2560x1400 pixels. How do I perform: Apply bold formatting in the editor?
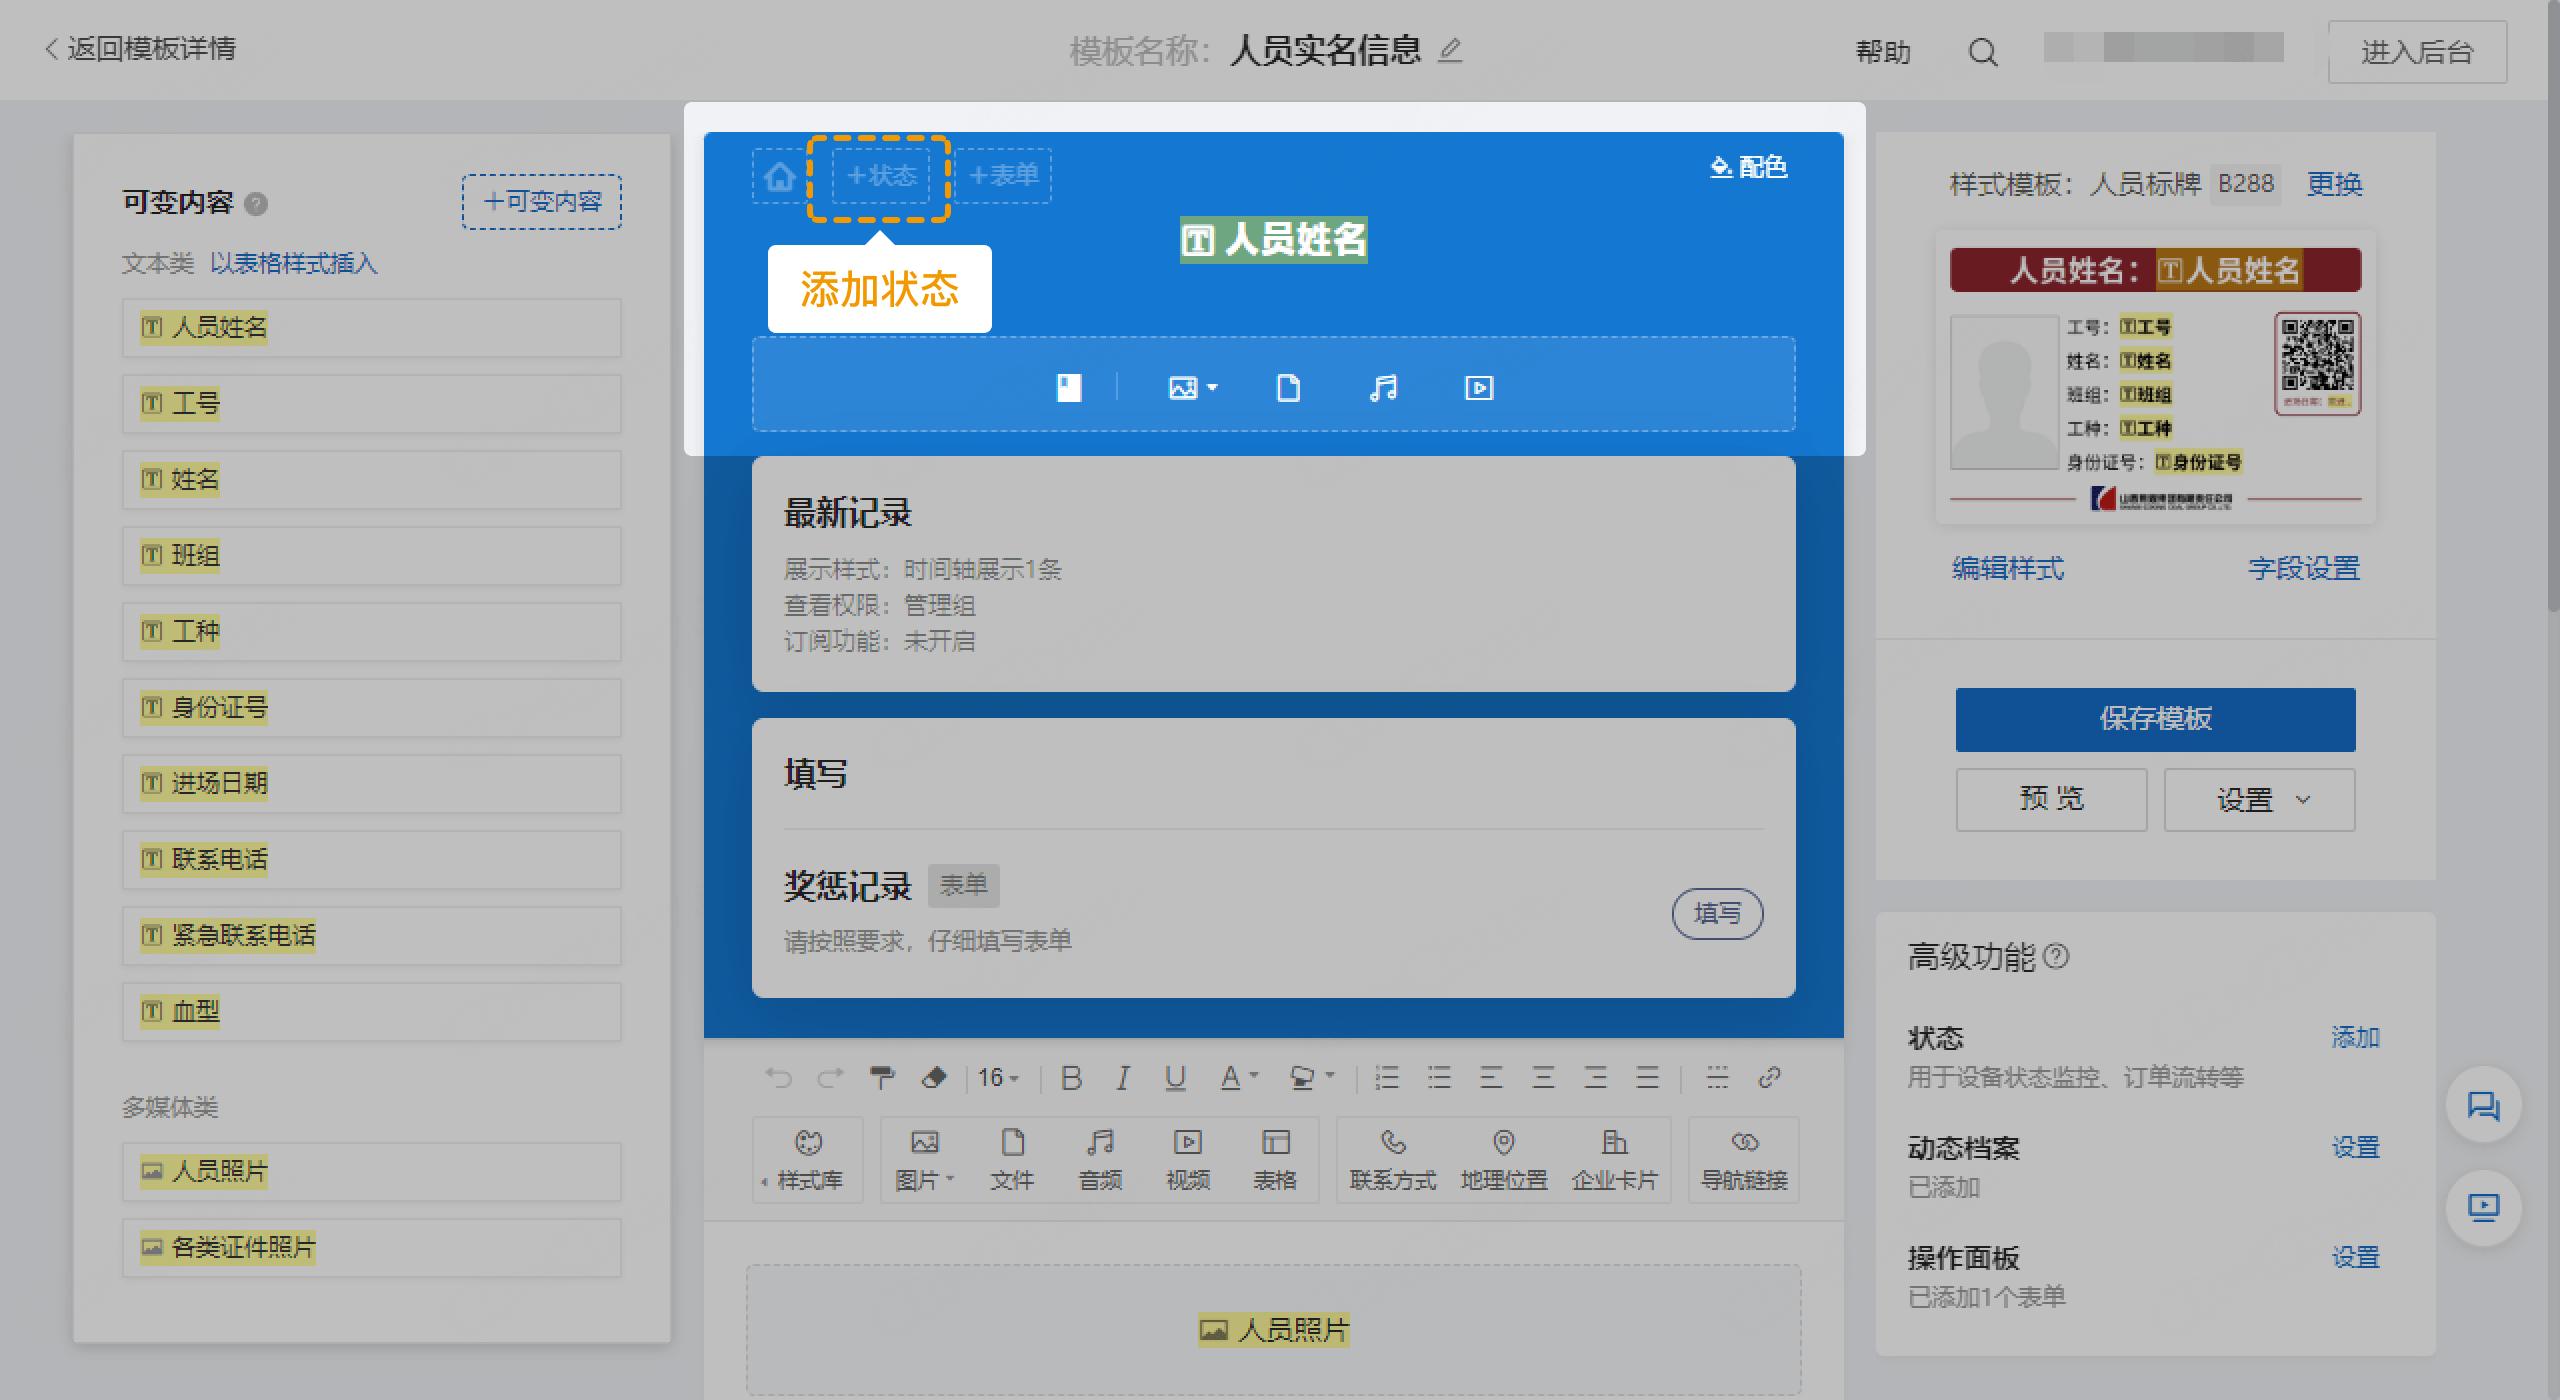point(1072,1077)
